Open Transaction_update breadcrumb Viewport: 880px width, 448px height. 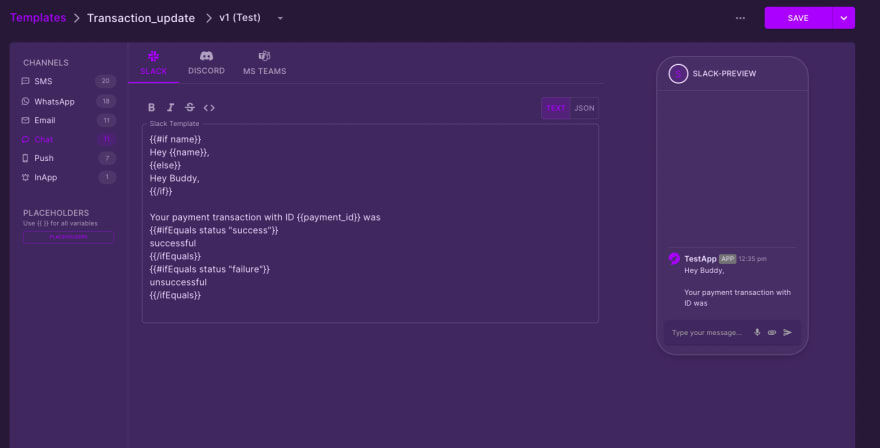[141, 18]
